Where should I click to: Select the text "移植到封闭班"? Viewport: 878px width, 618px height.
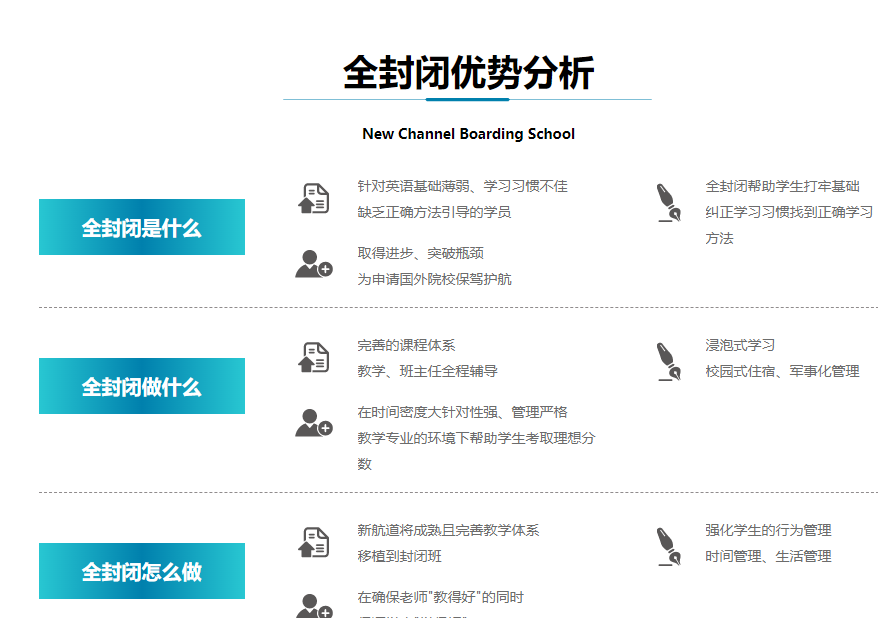pos(399,556)
